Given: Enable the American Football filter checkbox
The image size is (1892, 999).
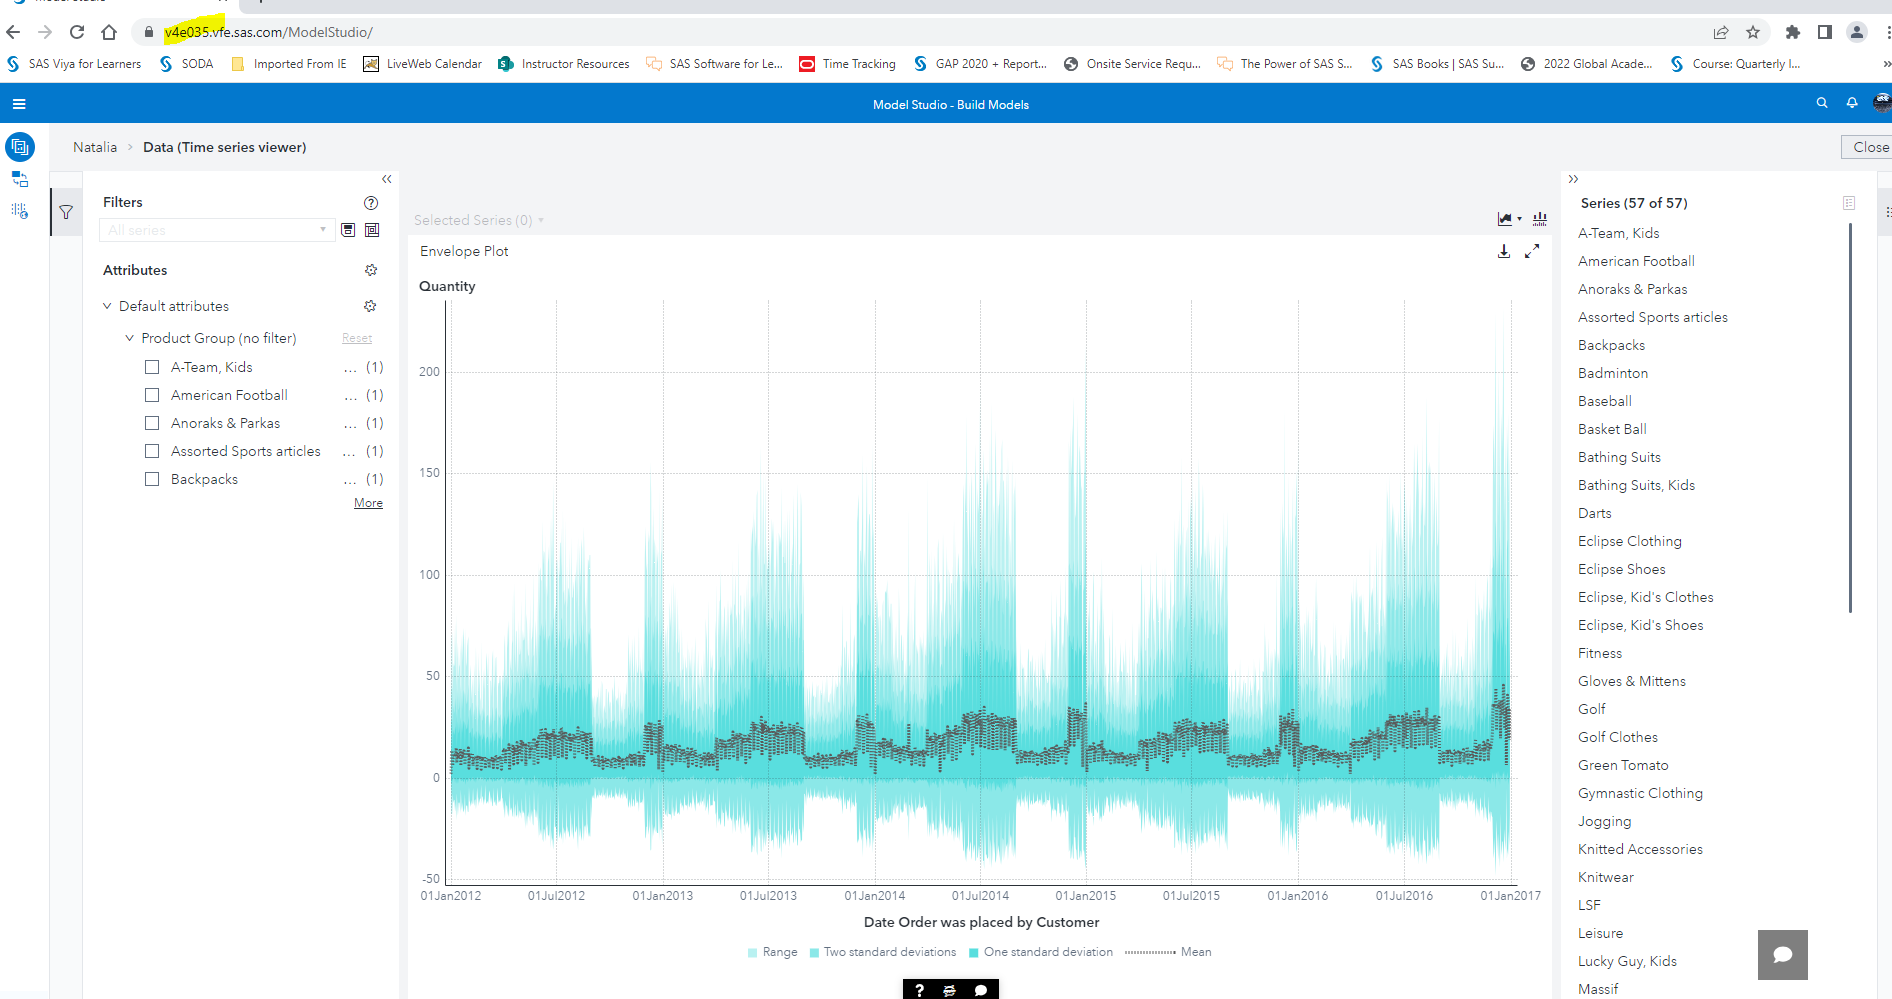Looking at the screenshot, I should 152,395.
